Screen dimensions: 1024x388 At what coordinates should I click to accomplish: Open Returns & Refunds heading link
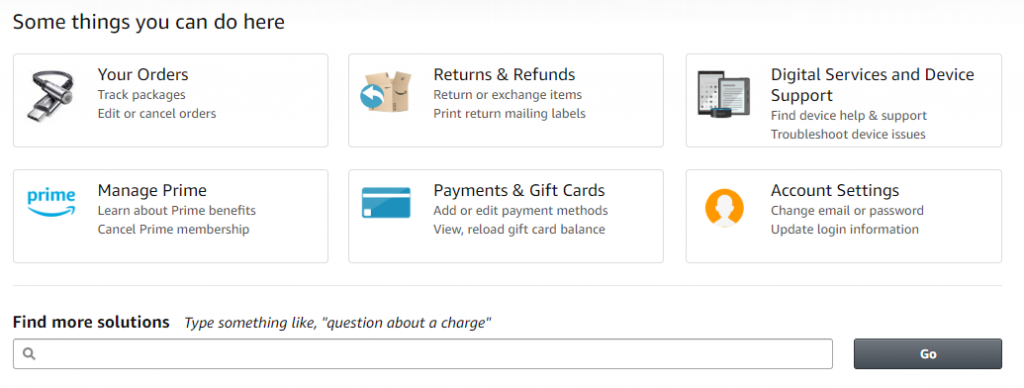pyautogui.click(x=504, y=74)
